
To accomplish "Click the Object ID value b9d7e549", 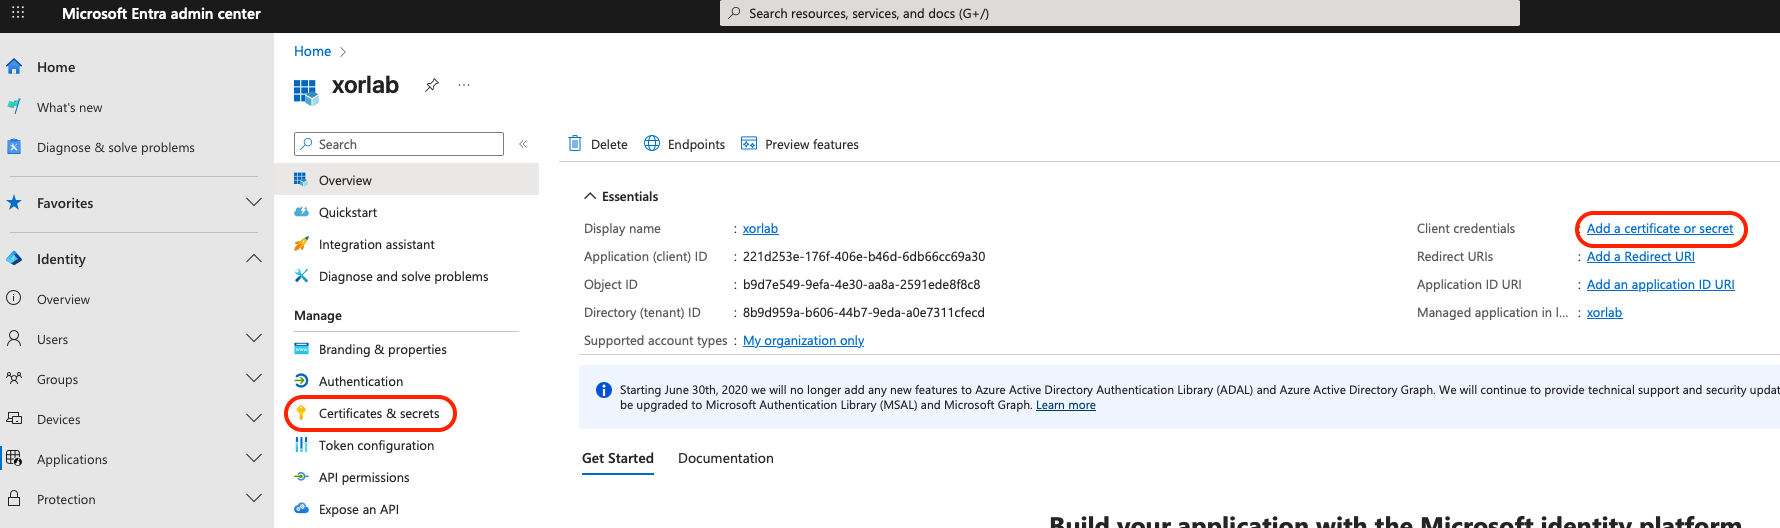I will 862,284.
